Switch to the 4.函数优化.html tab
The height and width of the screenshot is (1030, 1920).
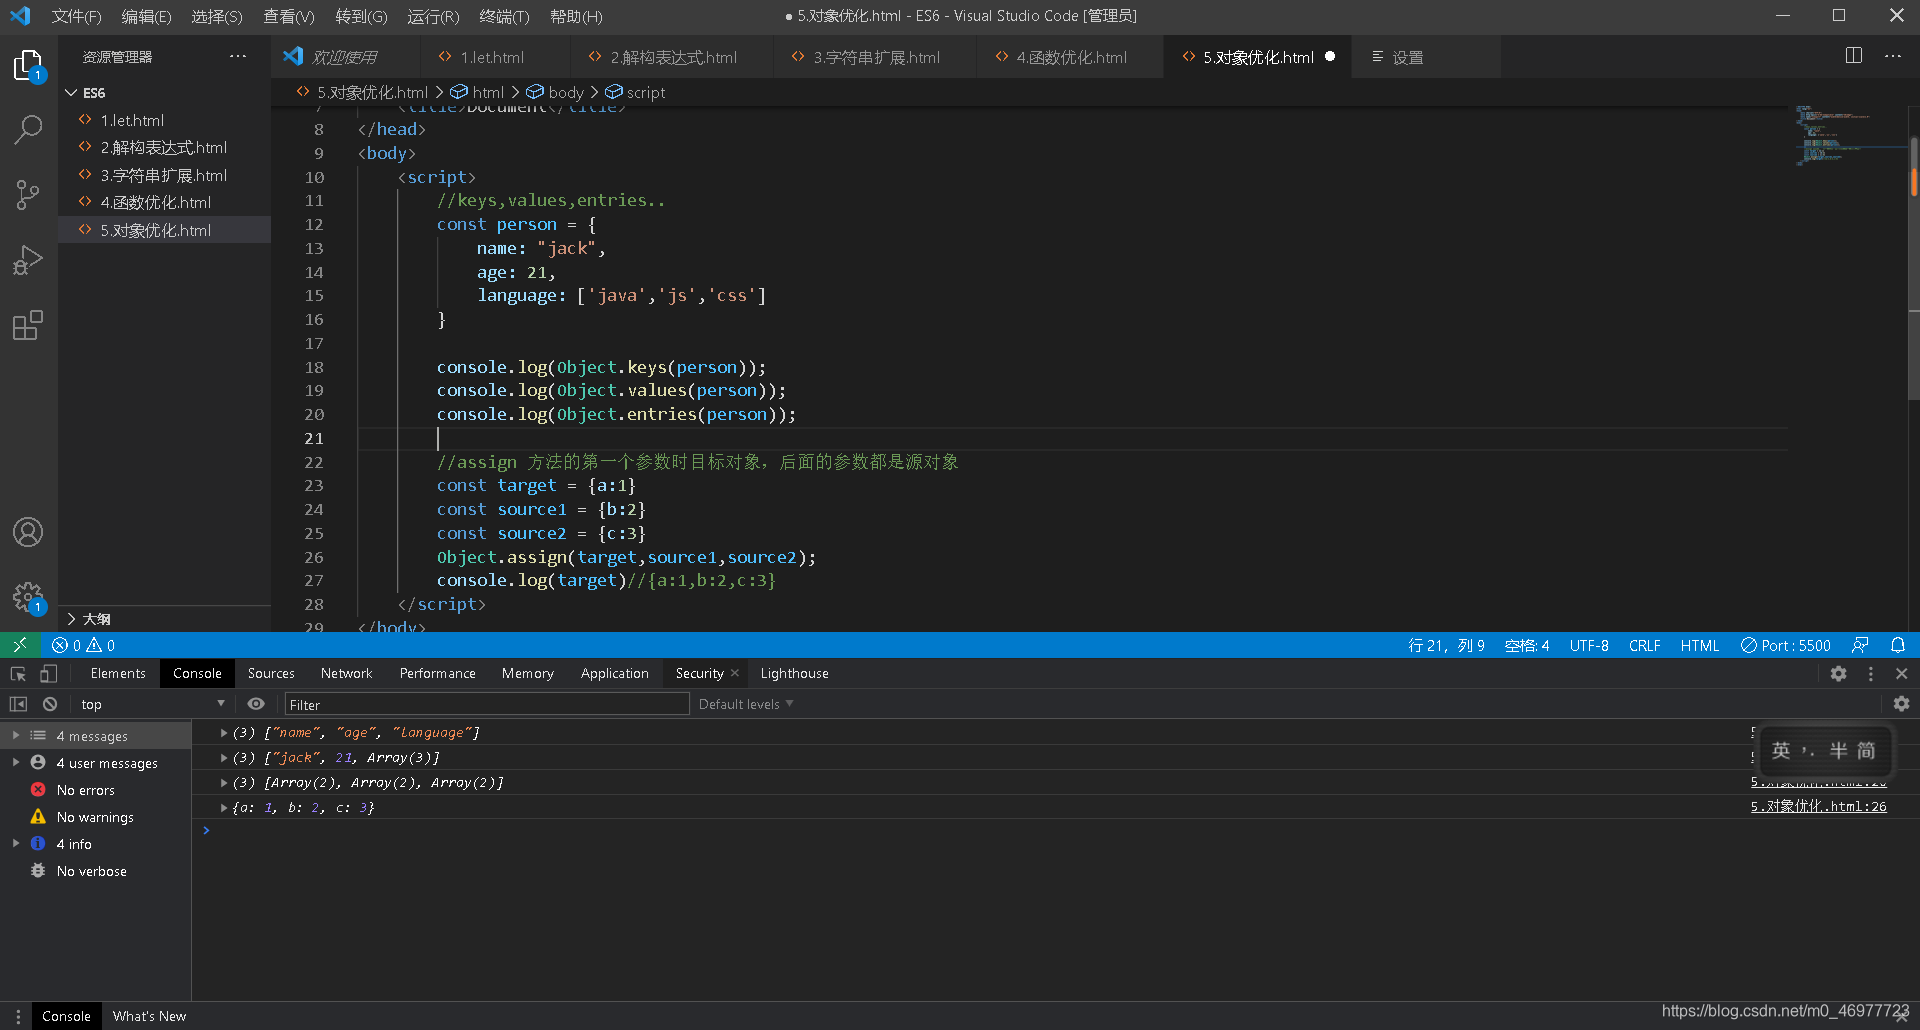1070,57
